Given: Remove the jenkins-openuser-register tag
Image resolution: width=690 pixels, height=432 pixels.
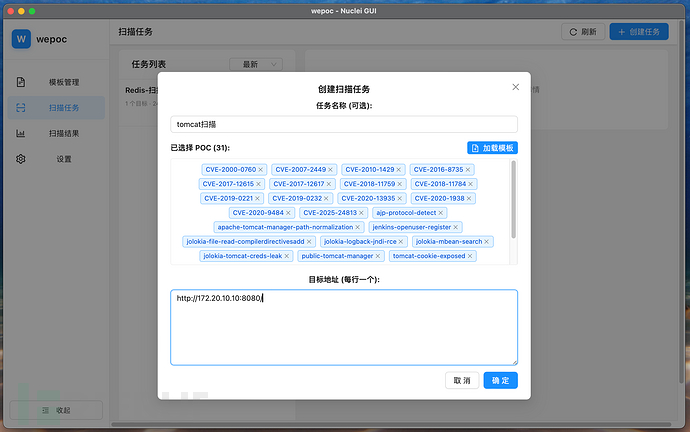Looking at the screenshot, I should click(456, 227).
